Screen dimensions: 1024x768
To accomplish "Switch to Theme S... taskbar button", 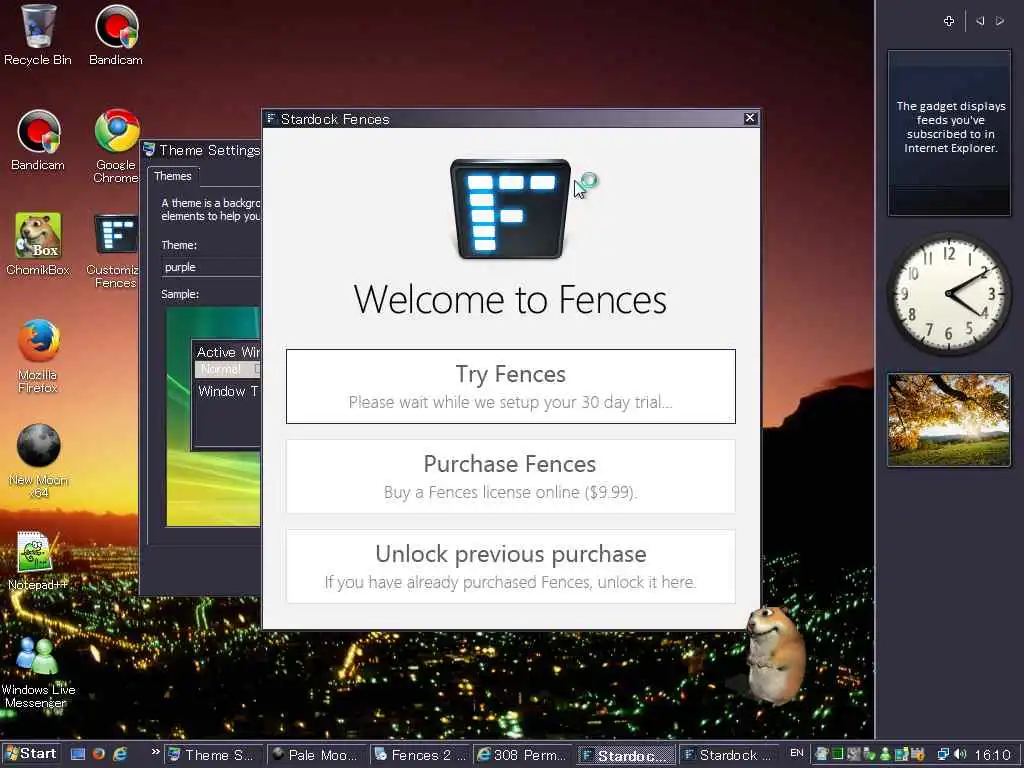I will click(214, 755).
